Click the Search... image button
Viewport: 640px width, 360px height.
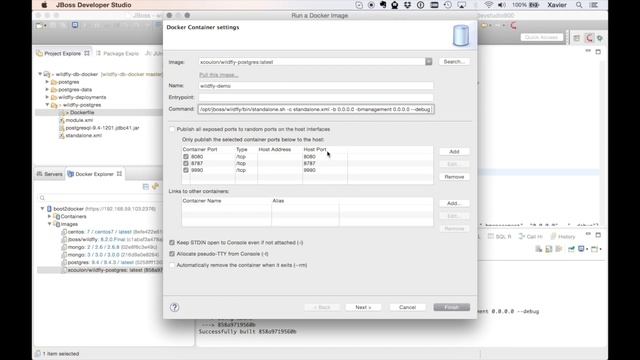pos(454,62)
